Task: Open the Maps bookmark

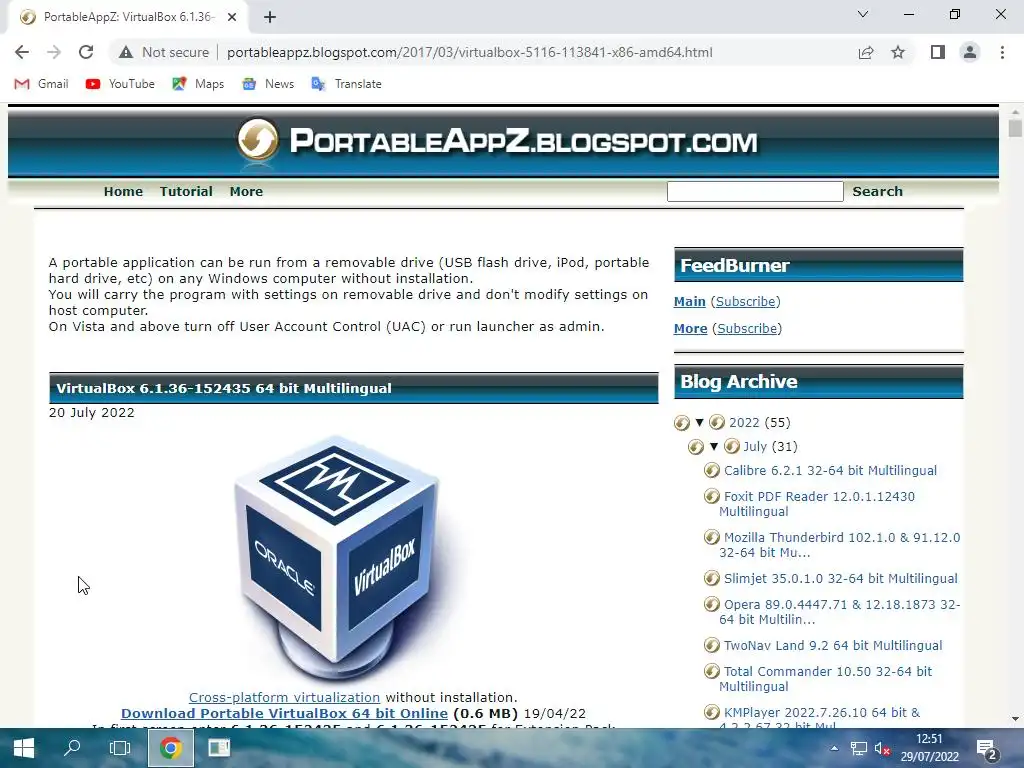Action: click(198, 84)
